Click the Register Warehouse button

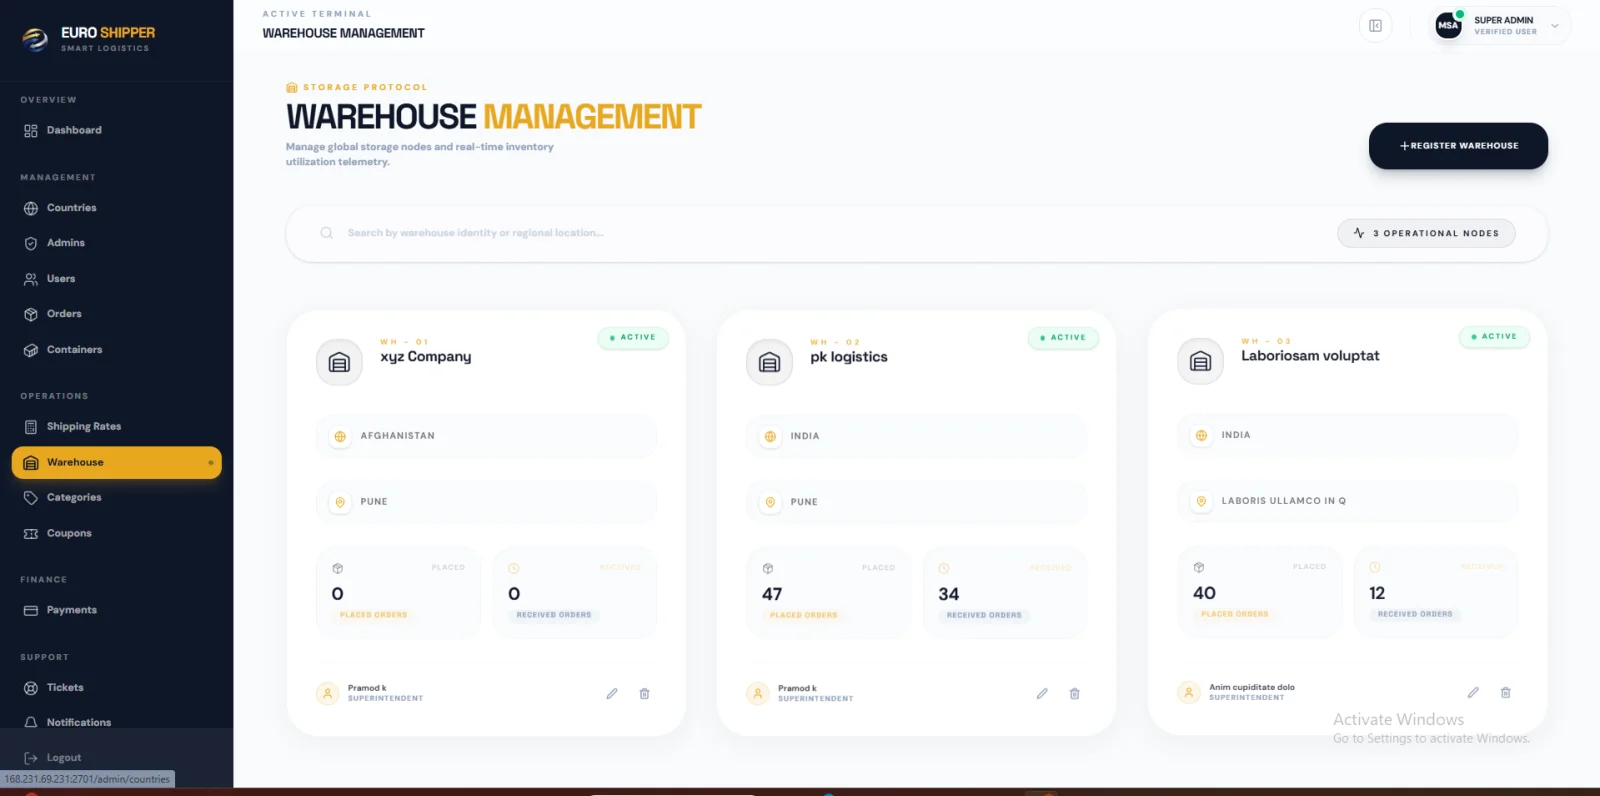[x=1458, y=146]
